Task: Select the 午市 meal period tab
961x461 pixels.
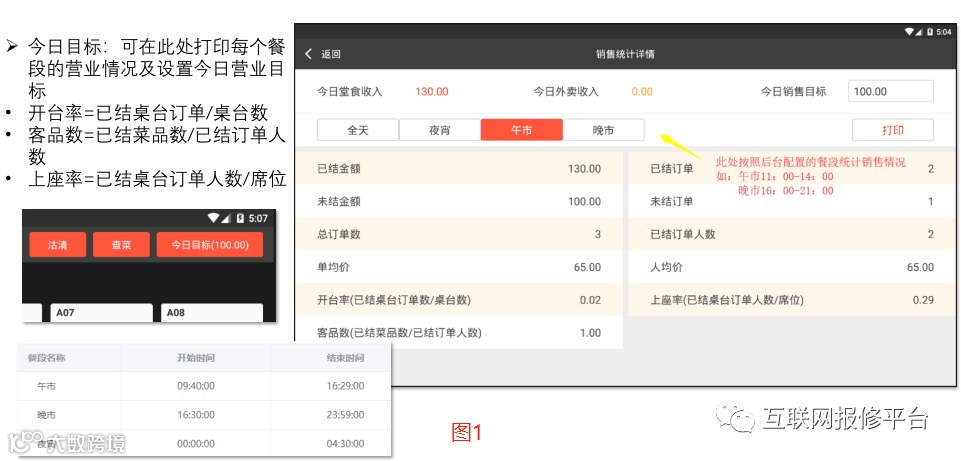Action: pyautogui.click(x=522, y=130)
